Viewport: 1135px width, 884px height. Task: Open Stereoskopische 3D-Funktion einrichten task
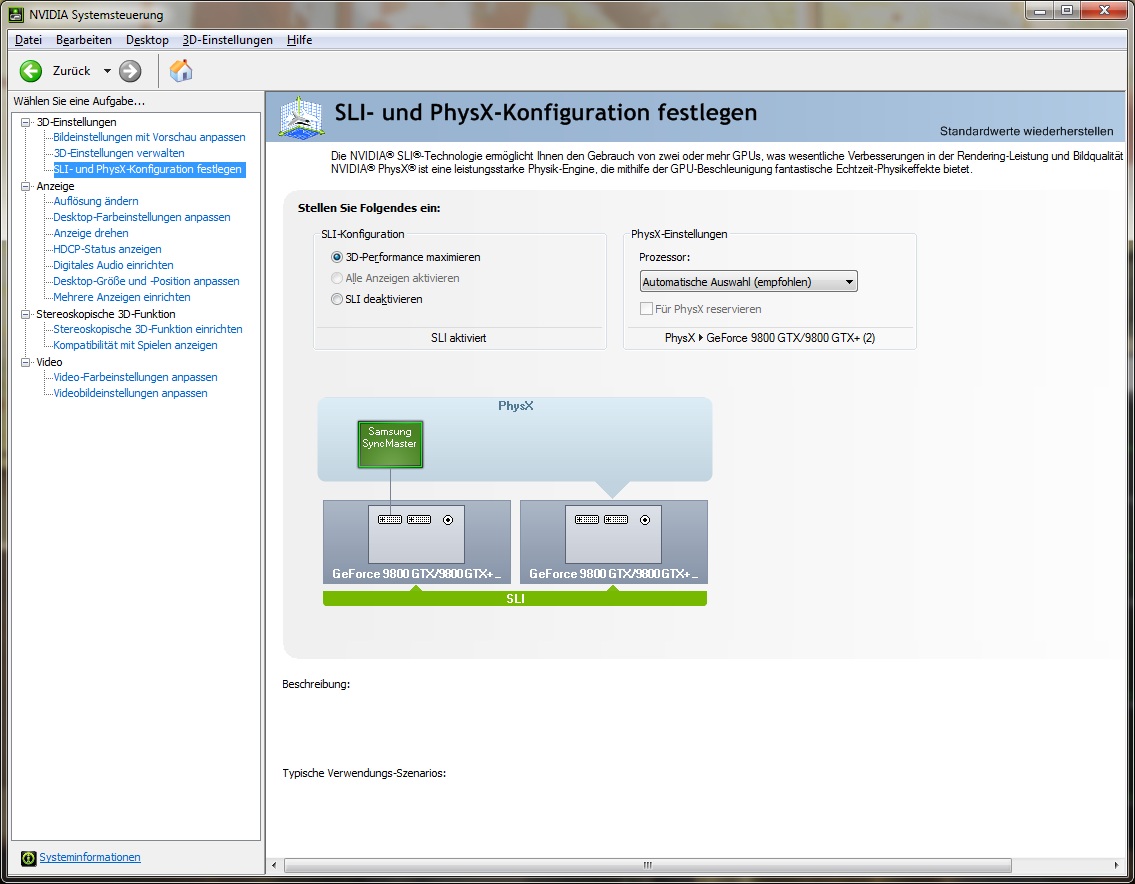click(148, 329)
